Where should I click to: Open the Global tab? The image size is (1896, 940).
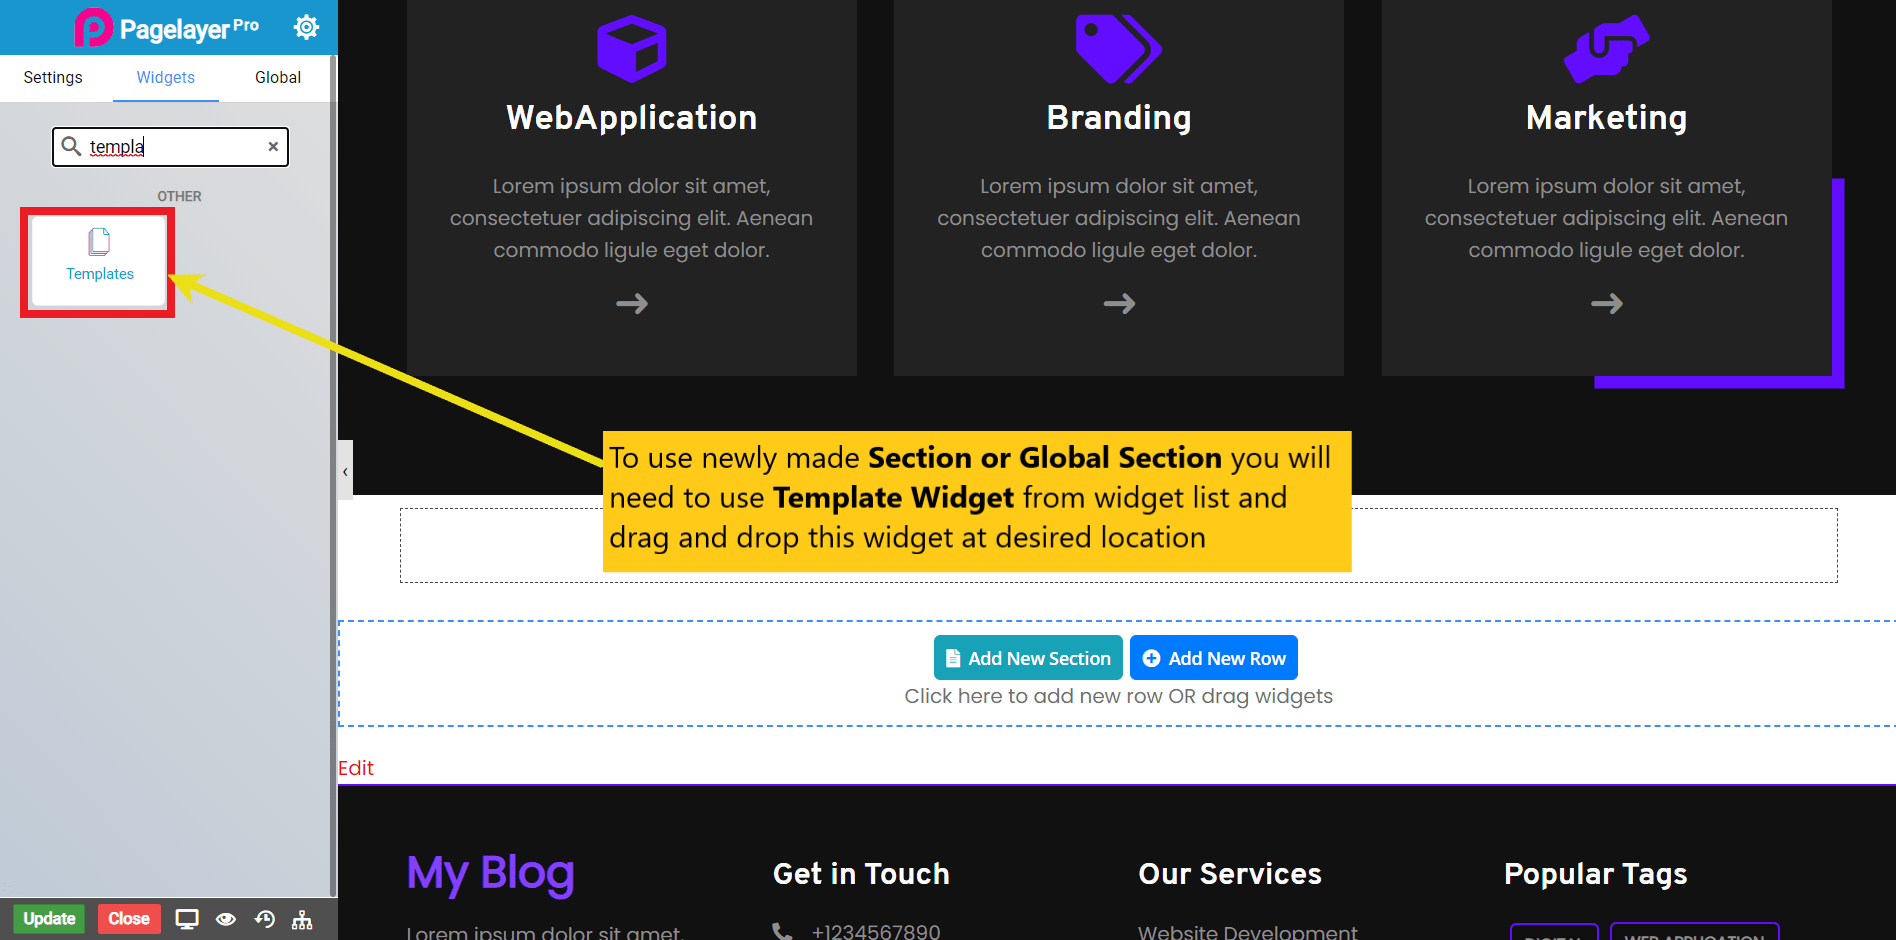pyautogui.click(x=277, y=77)
